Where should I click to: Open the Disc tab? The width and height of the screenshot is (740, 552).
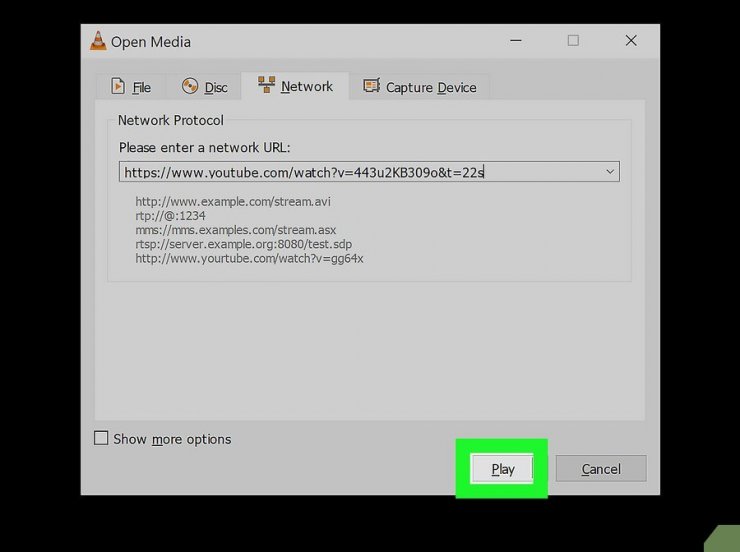216,88
